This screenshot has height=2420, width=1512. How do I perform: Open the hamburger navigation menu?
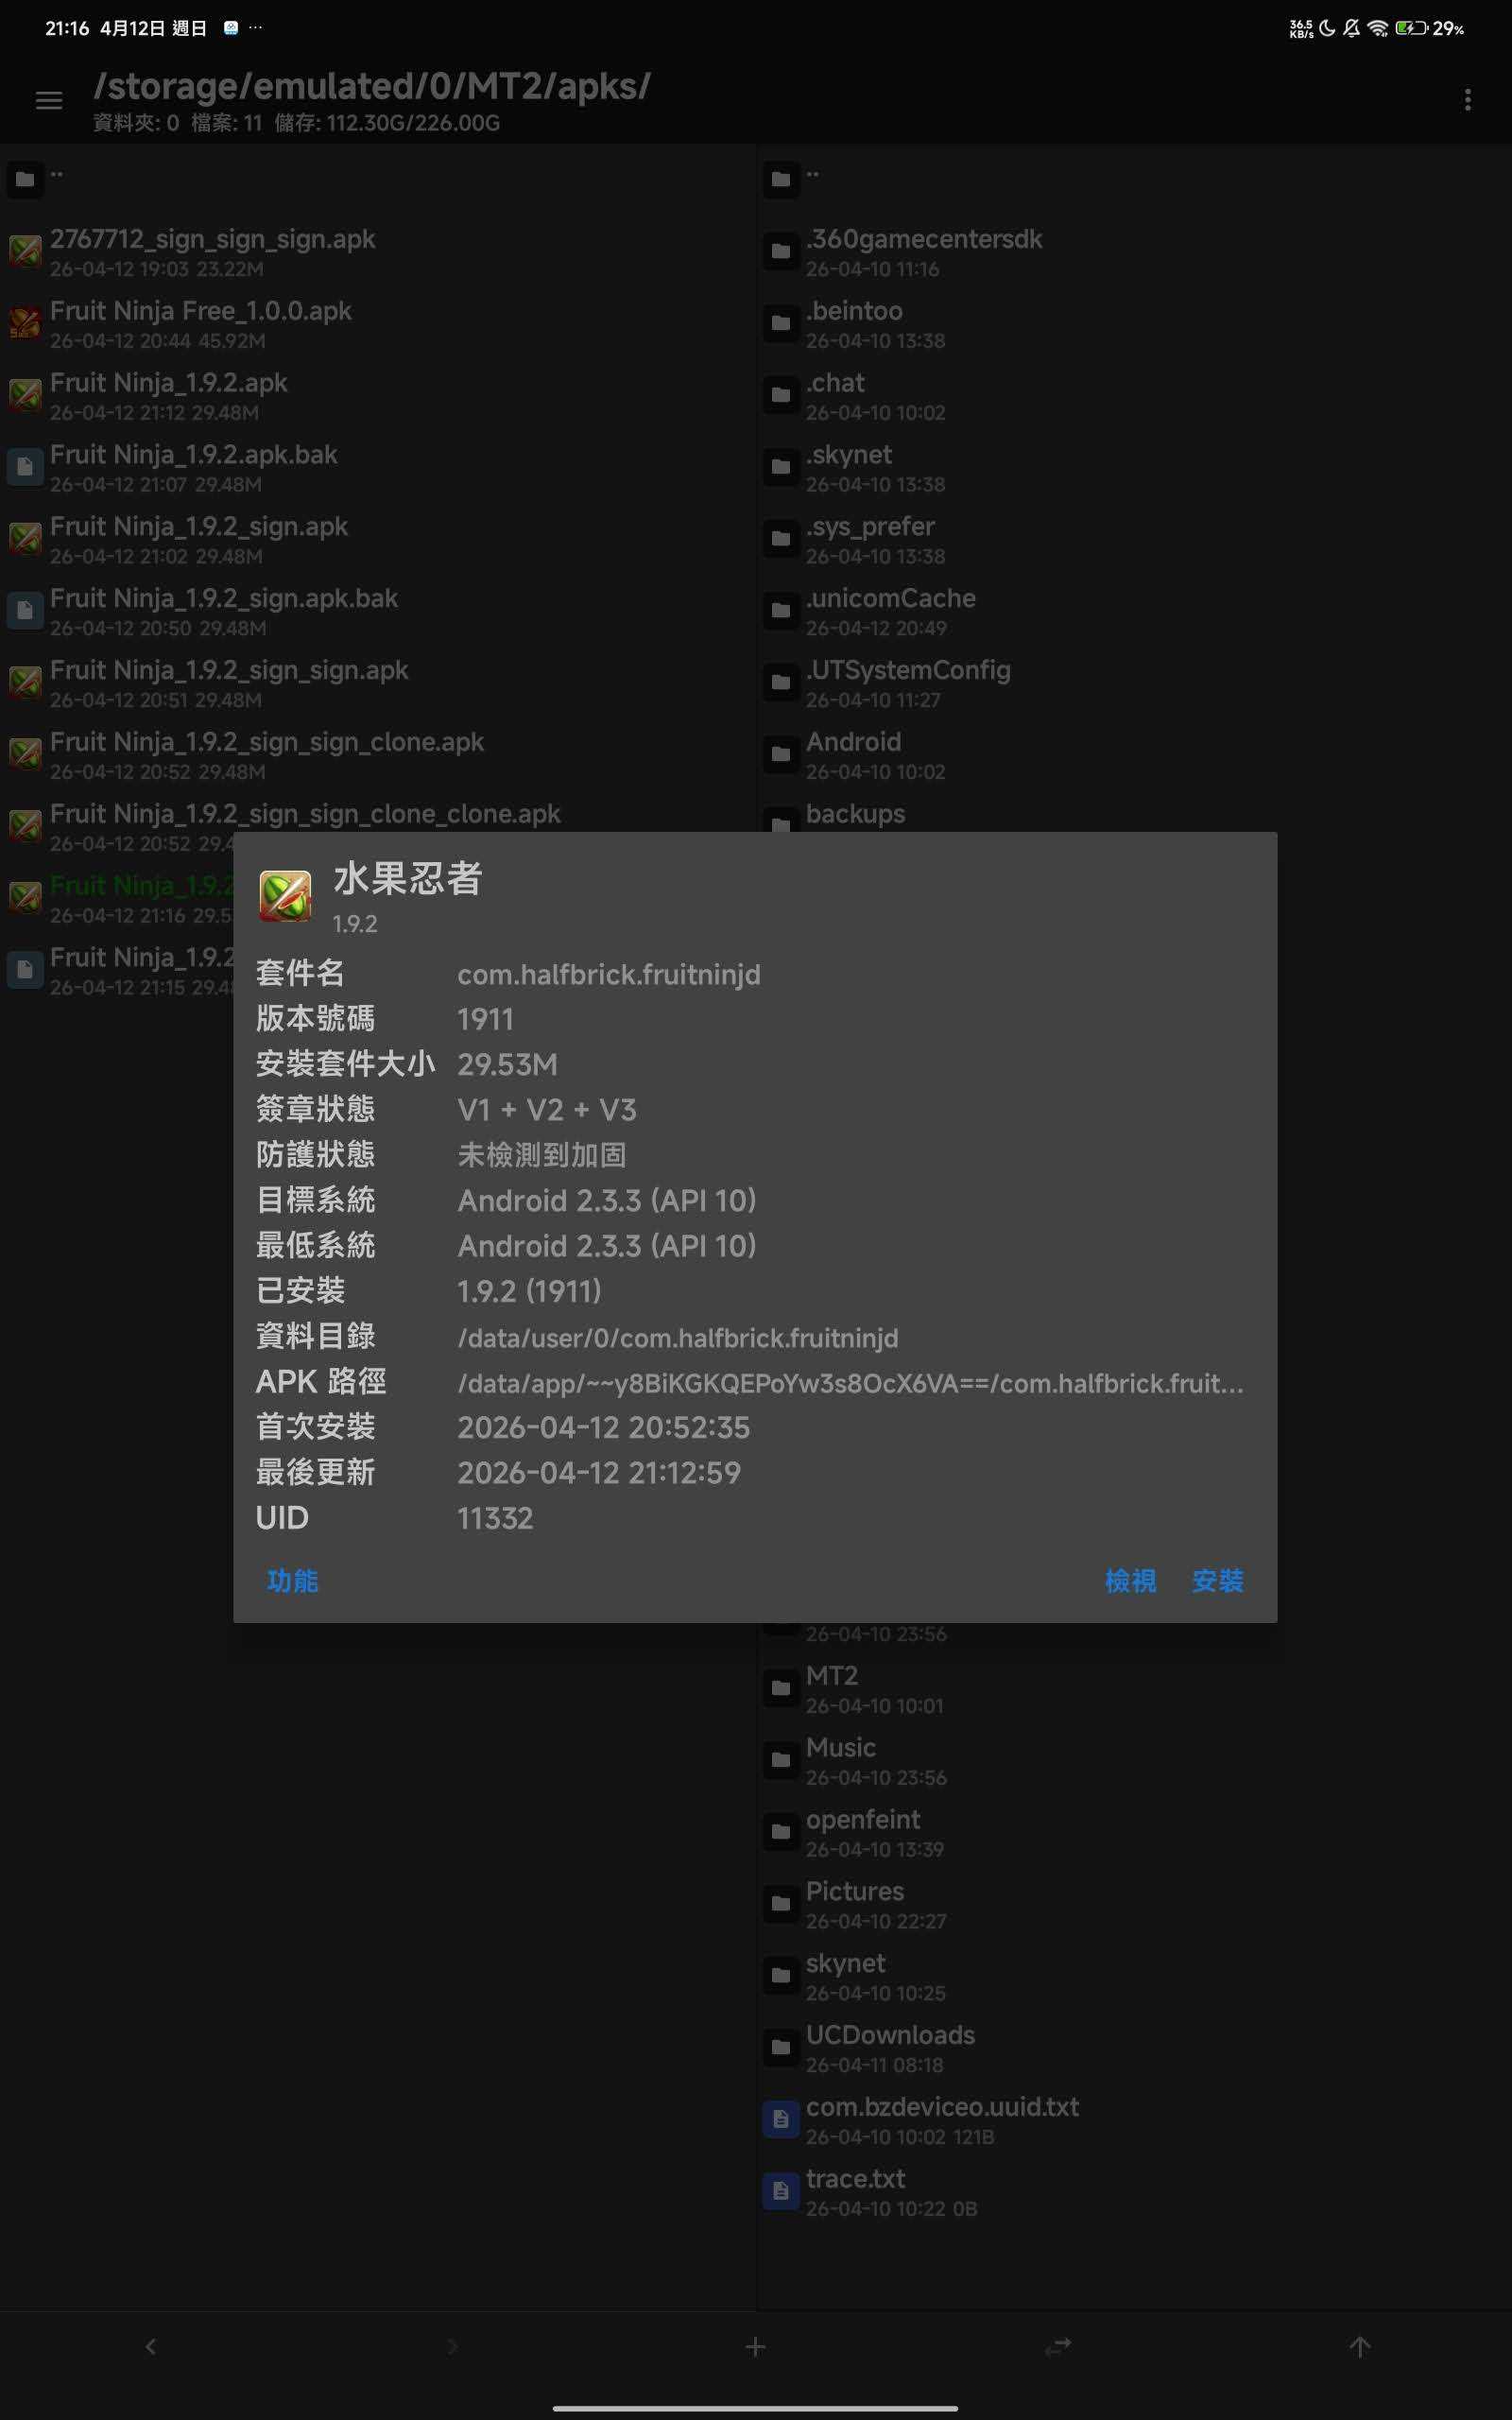[x=48, y=100]
